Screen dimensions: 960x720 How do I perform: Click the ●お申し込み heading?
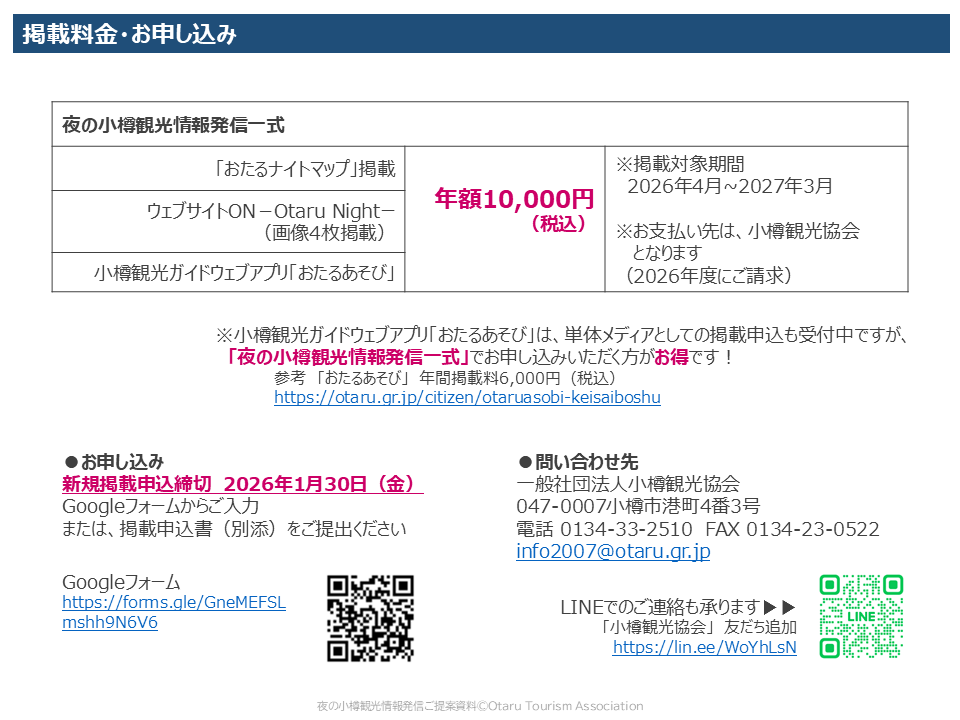point(113,462)
